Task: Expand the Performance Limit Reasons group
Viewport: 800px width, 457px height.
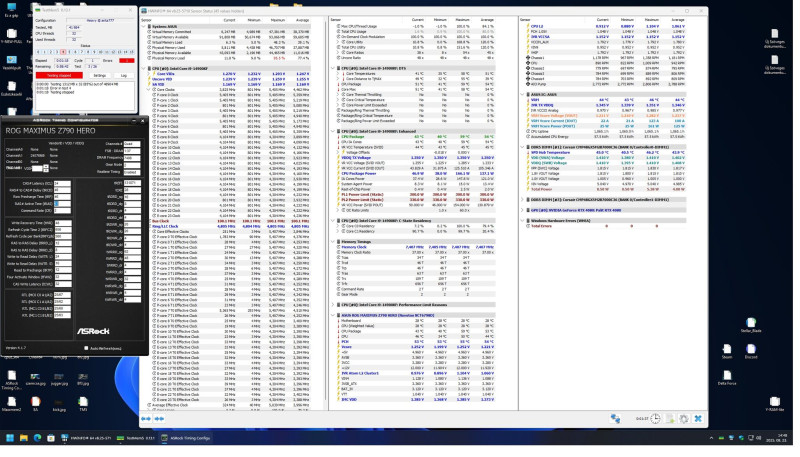Action: click(x=333, y=305)
